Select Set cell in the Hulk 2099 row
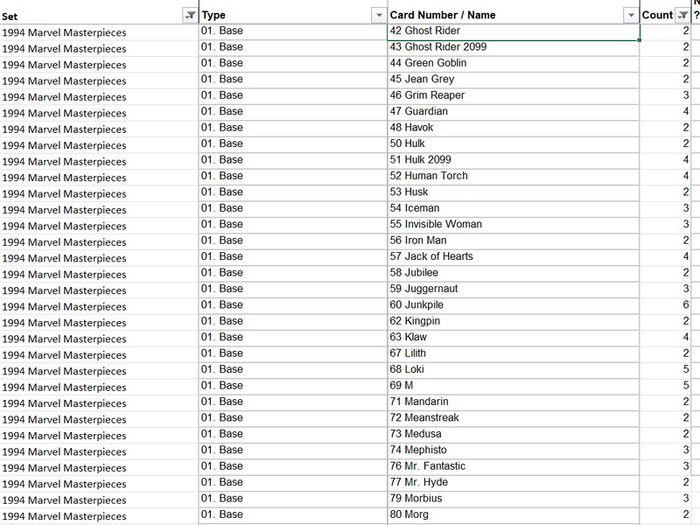 99,161
